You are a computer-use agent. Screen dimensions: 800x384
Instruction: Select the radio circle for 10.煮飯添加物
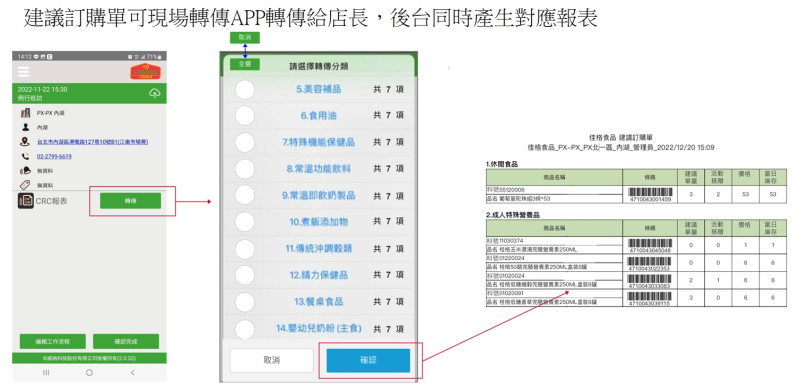point(245,222)
